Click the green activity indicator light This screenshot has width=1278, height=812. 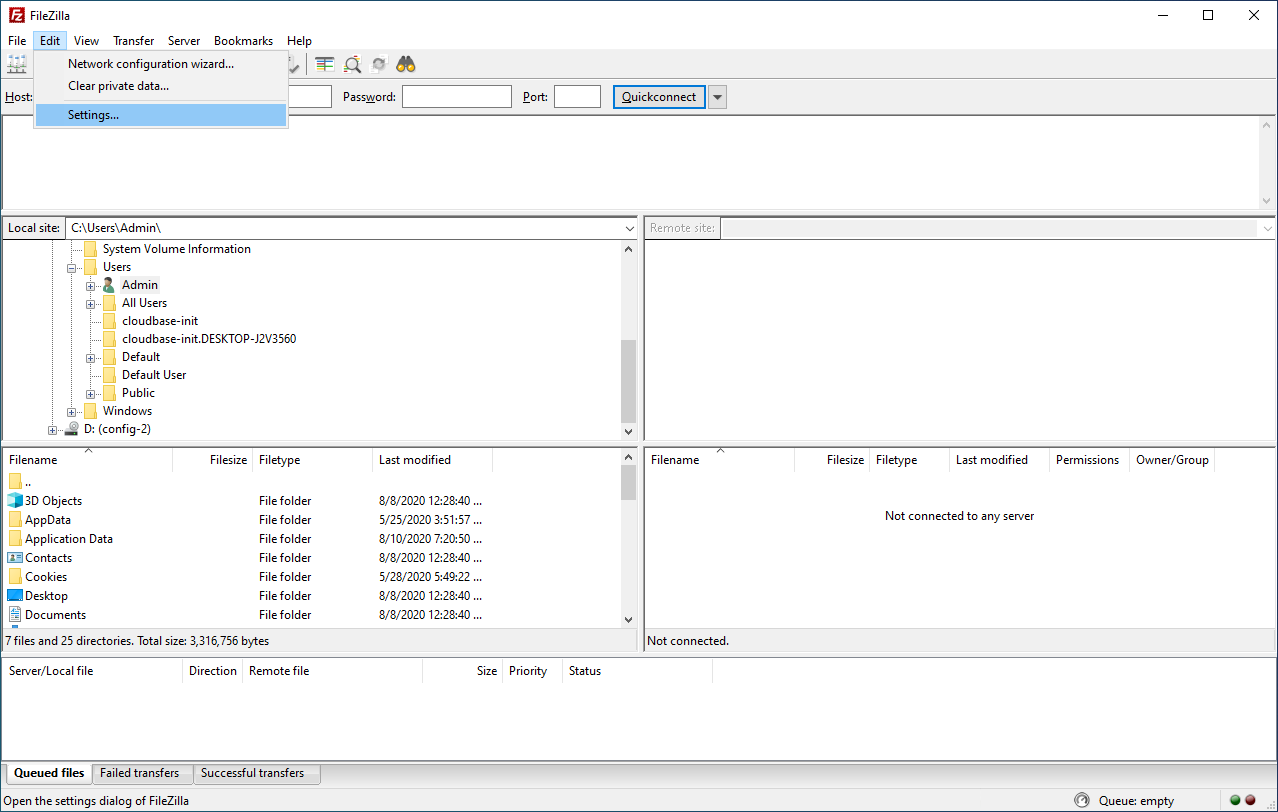coord(1235,800)
